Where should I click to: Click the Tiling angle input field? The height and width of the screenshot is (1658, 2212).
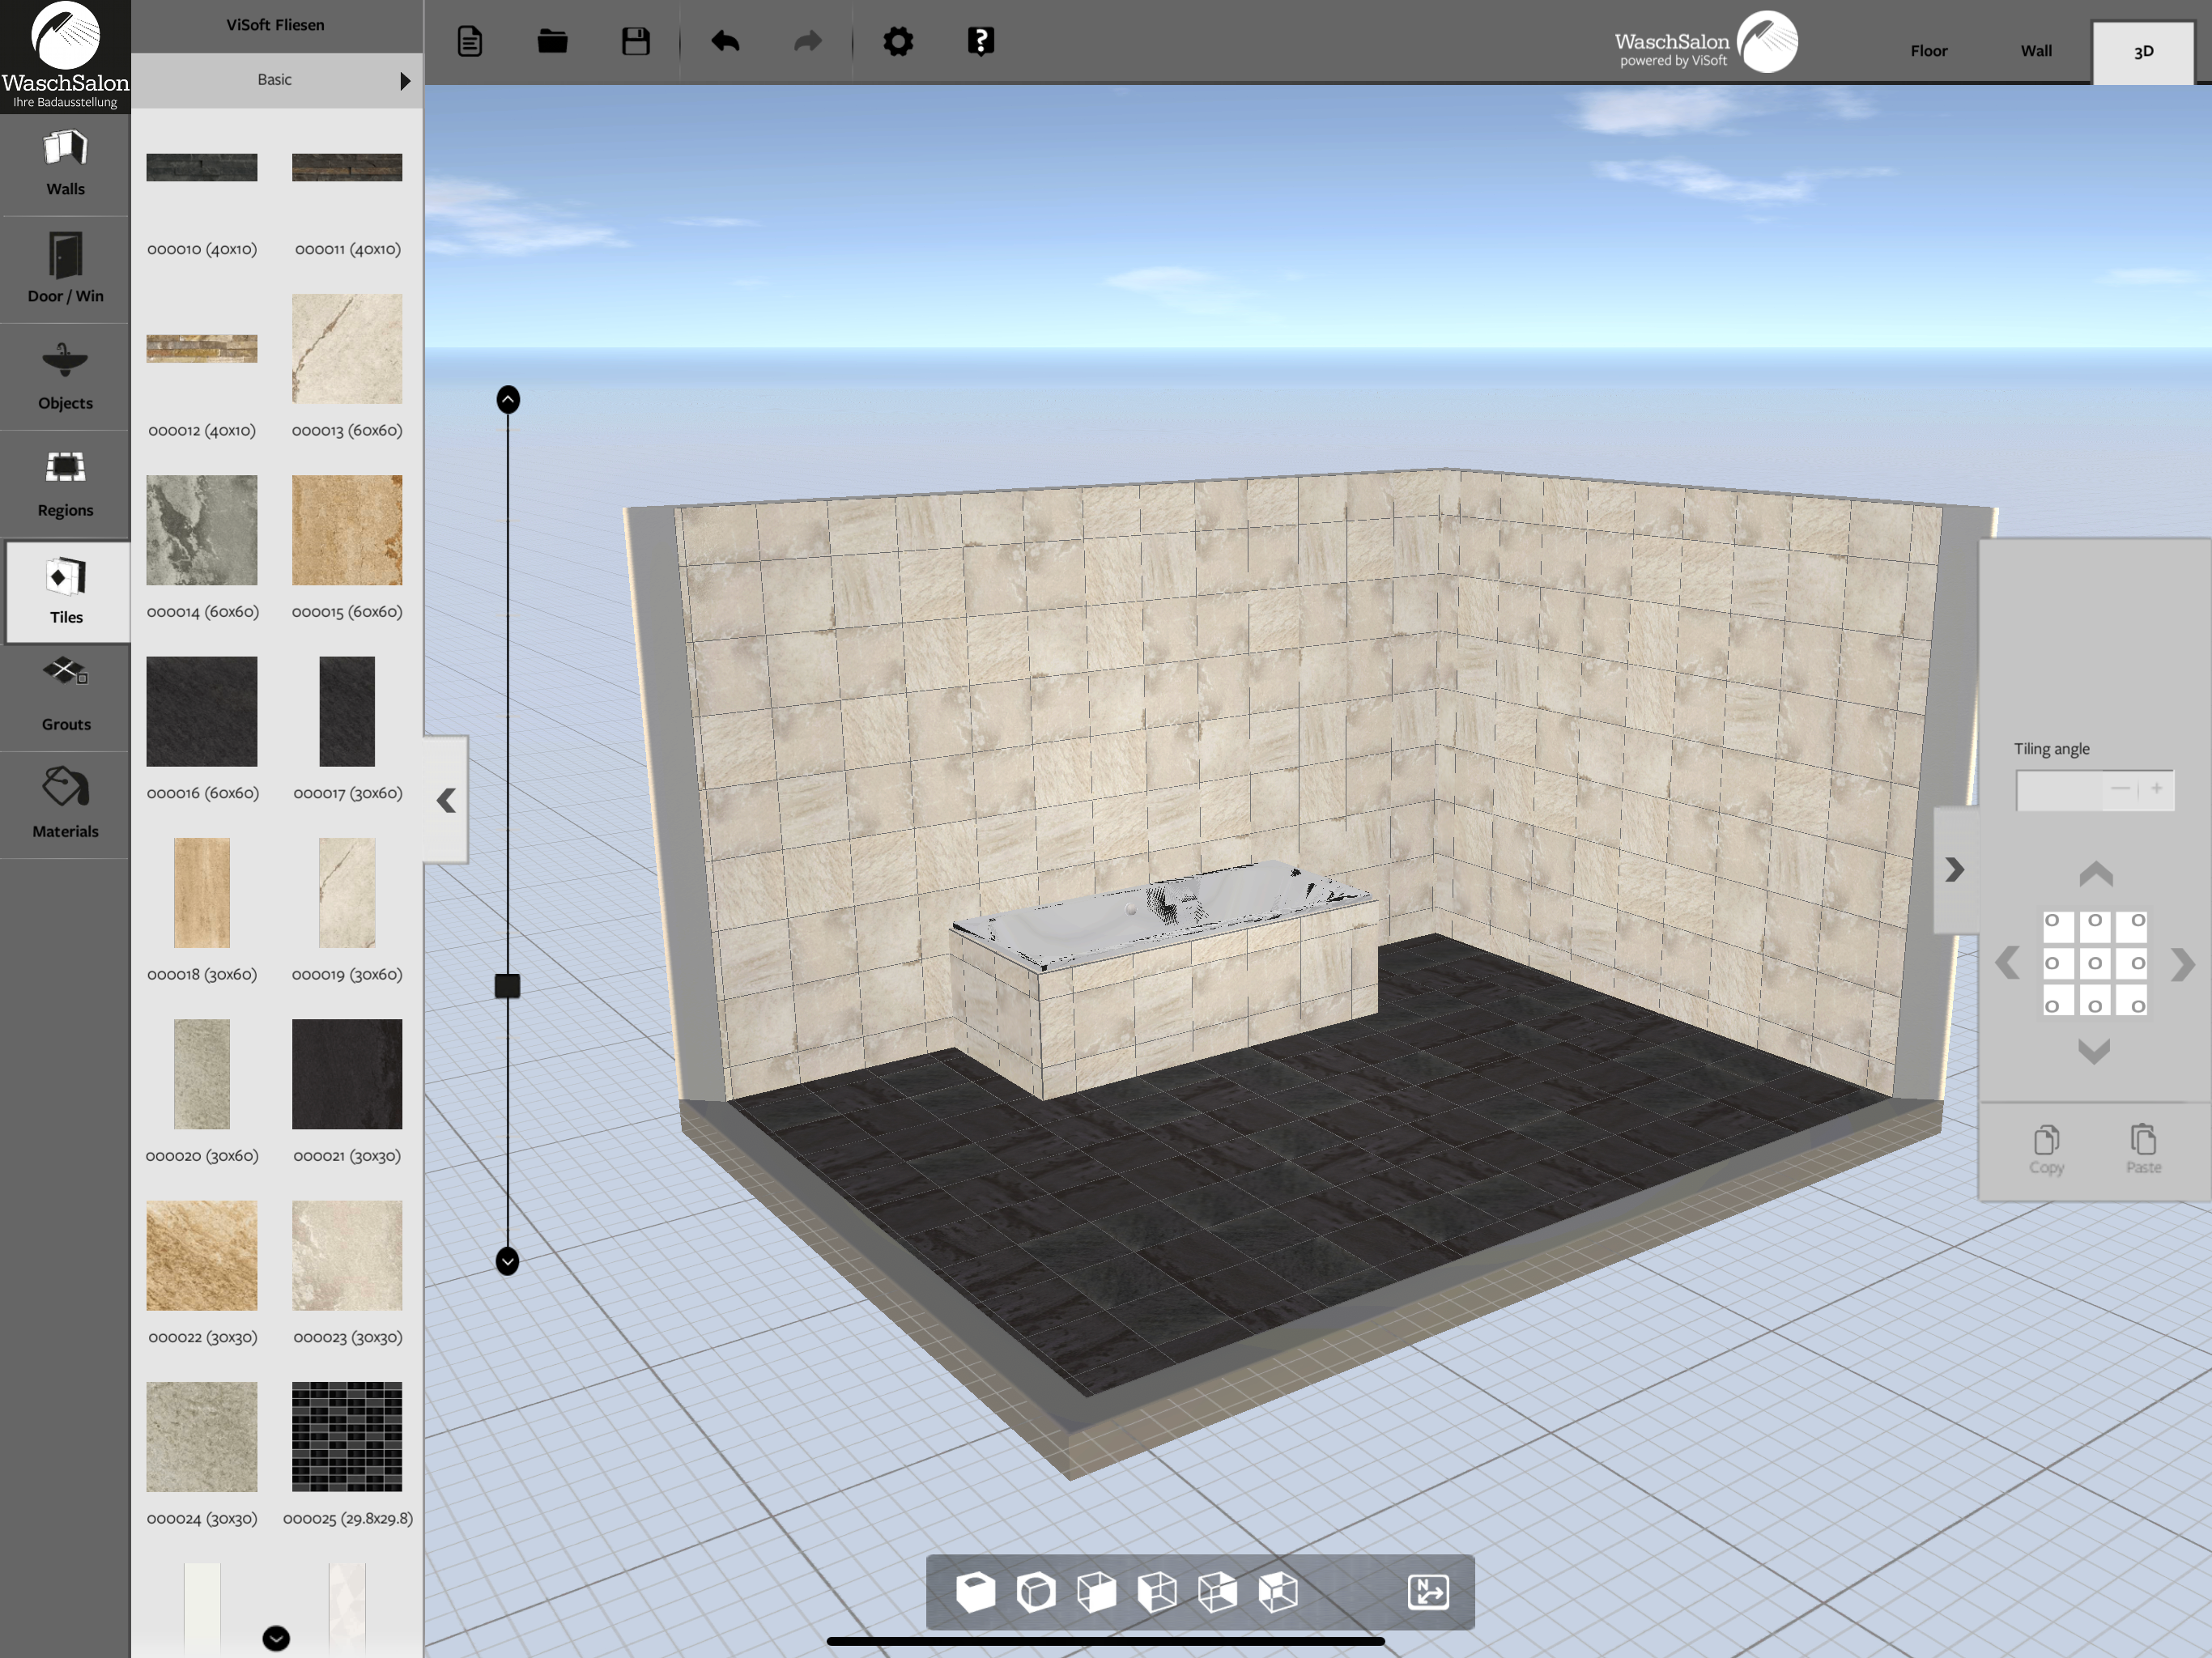pos(2060,790)
